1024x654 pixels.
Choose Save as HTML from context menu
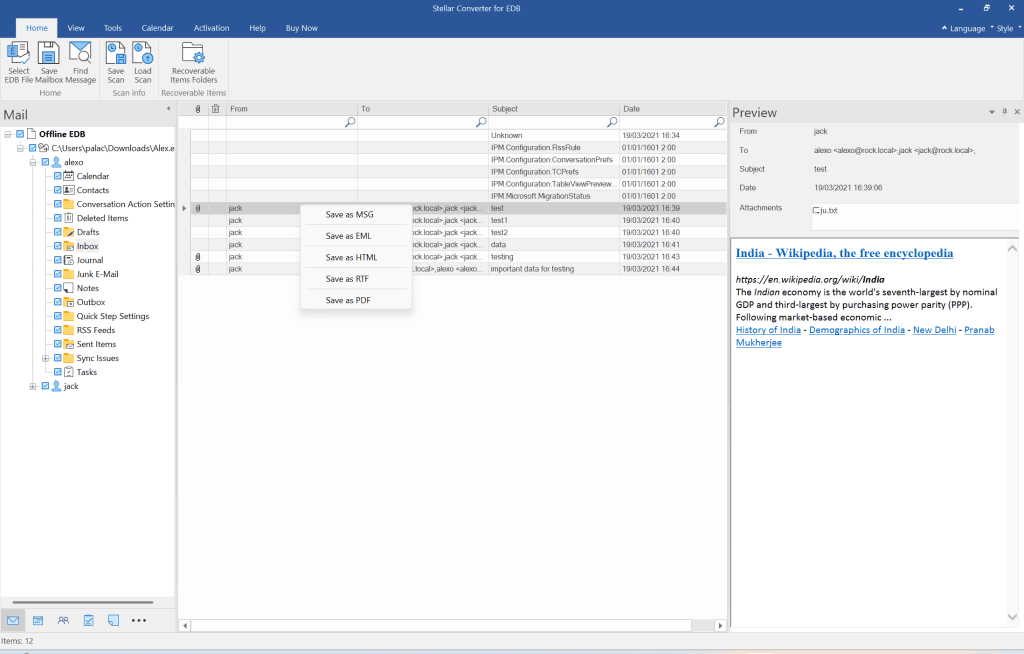(356, 257)
